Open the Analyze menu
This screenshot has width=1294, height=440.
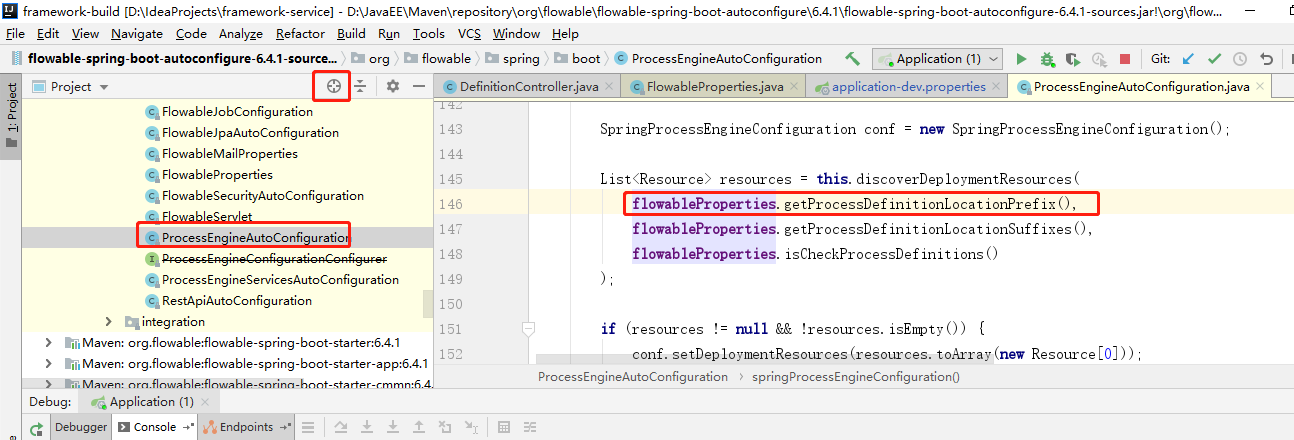point(240,34)
